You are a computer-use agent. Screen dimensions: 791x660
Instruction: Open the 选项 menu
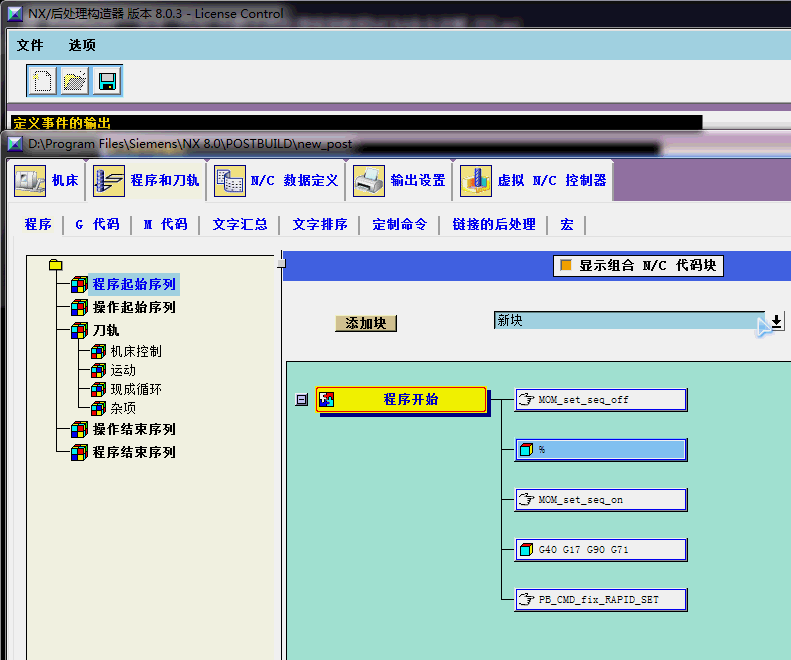[82, 45]
